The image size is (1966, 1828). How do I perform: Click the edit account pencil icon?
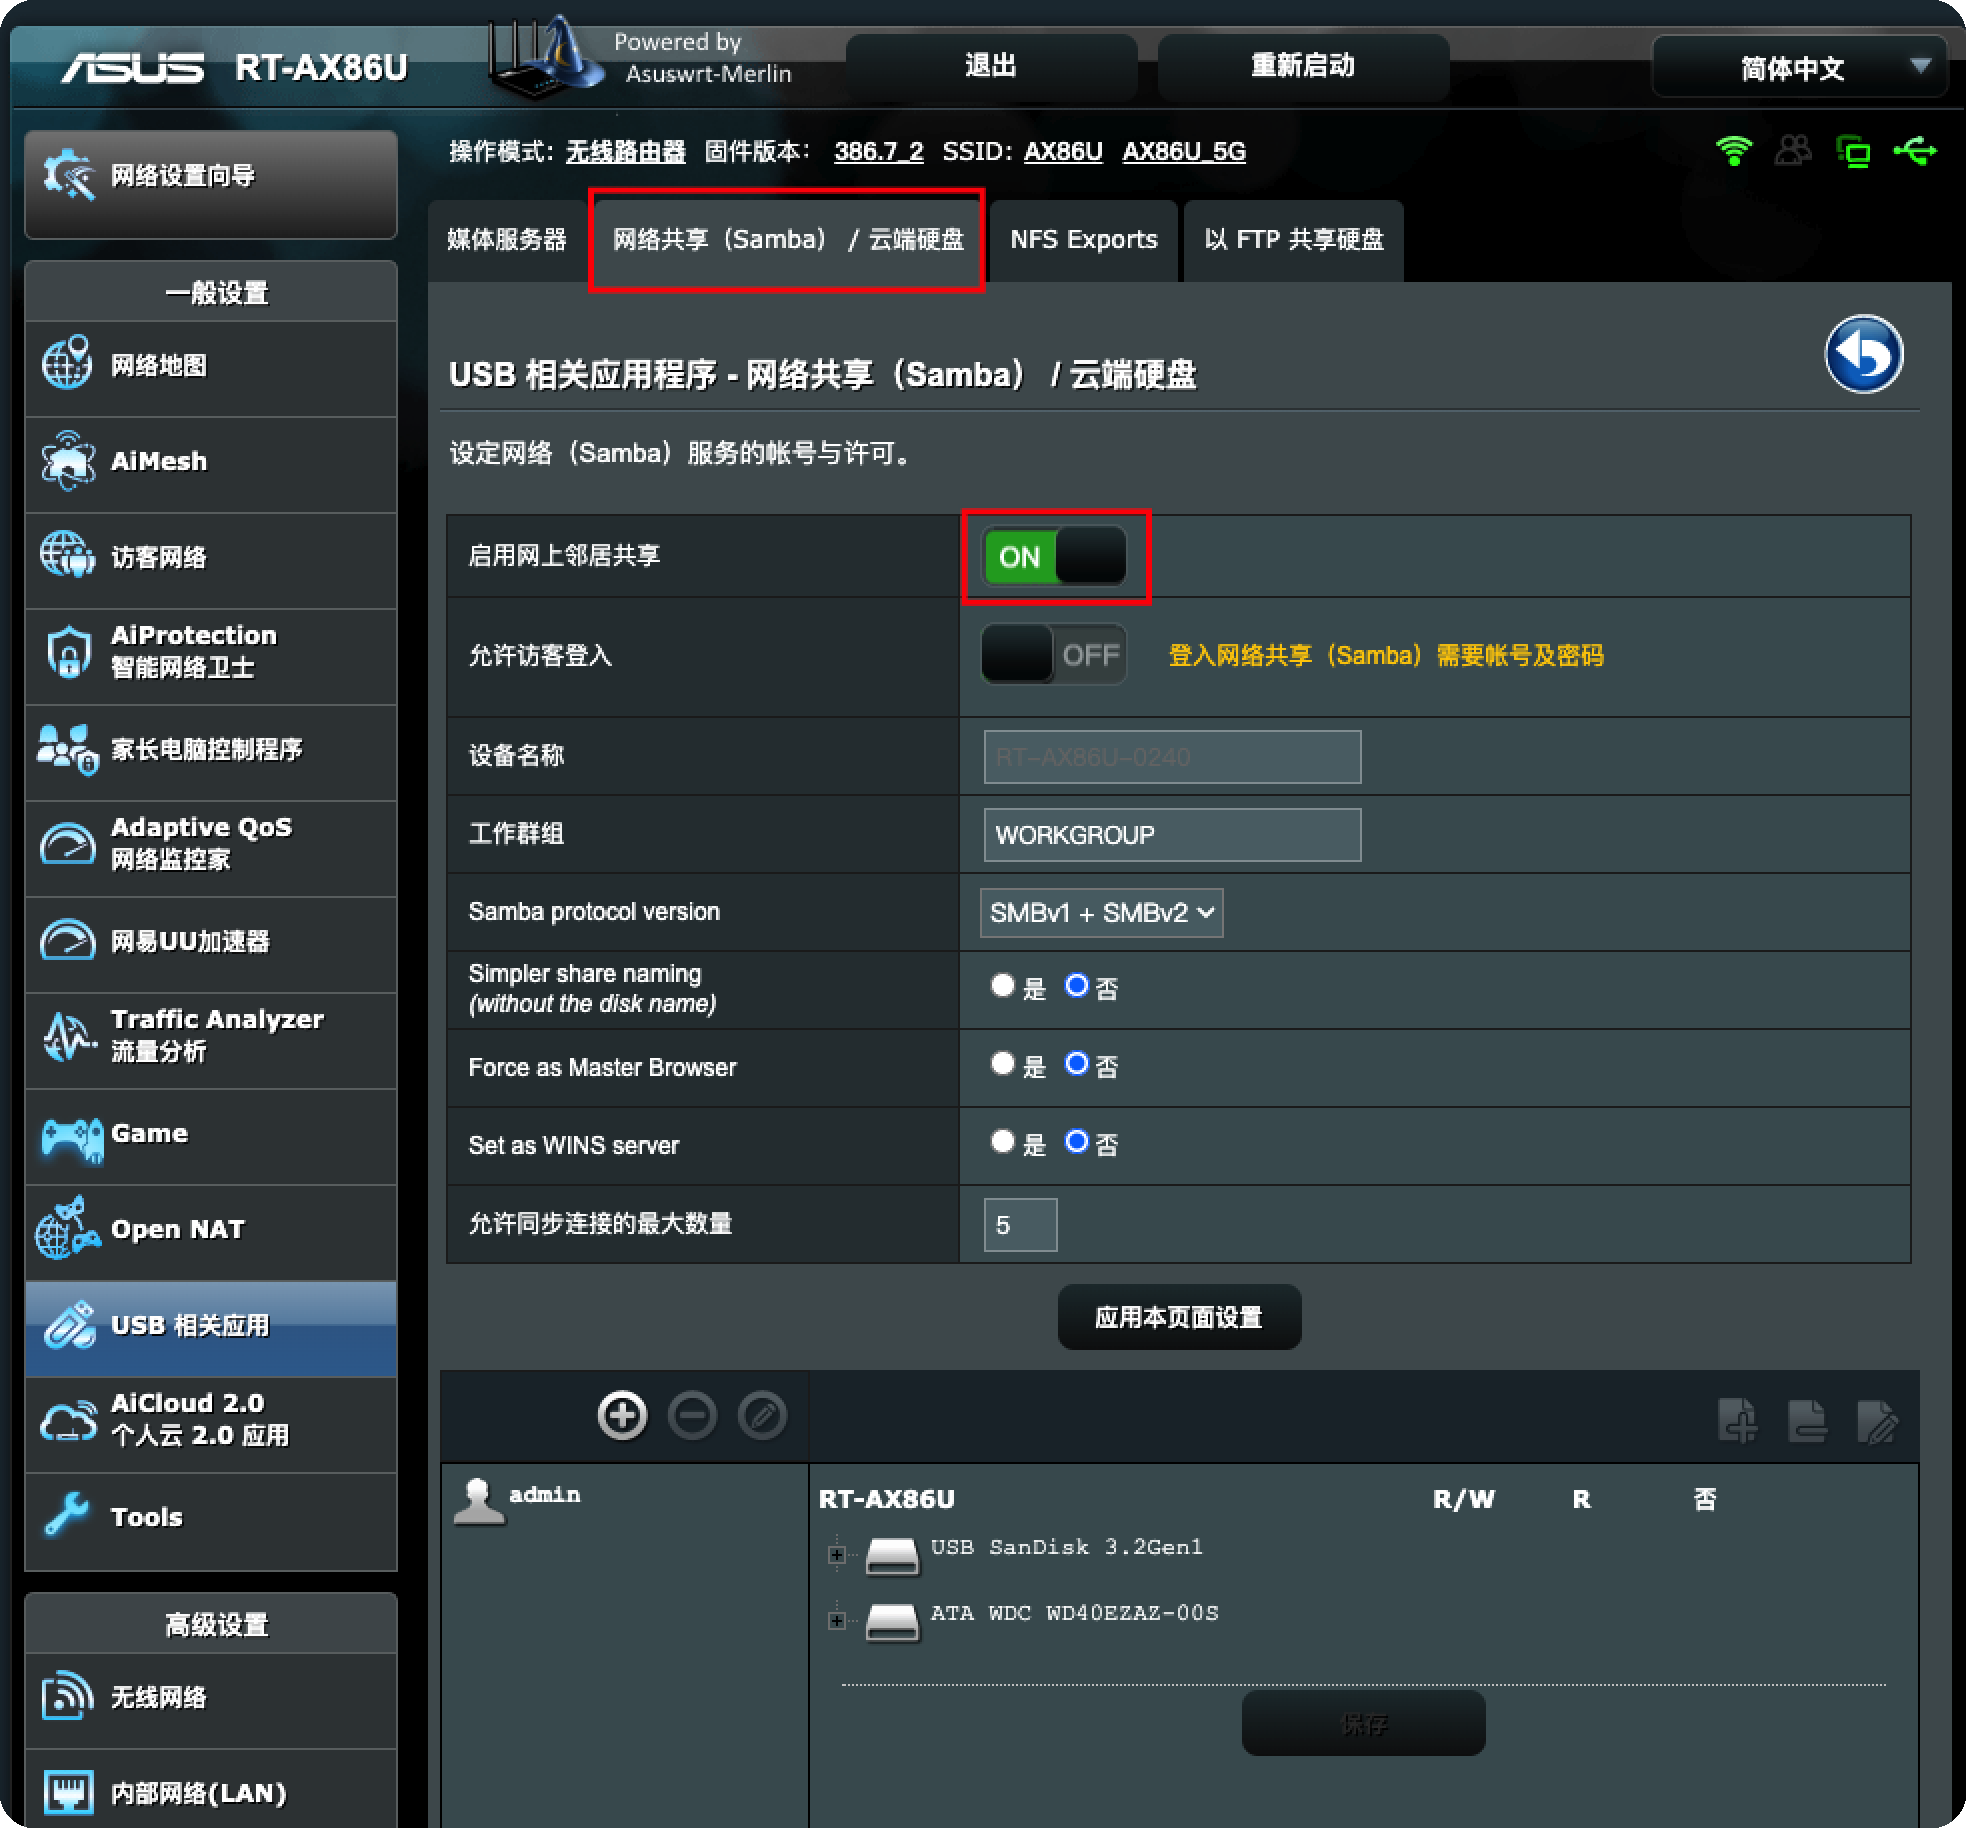pyautogui.click(x=762, y=1416)
